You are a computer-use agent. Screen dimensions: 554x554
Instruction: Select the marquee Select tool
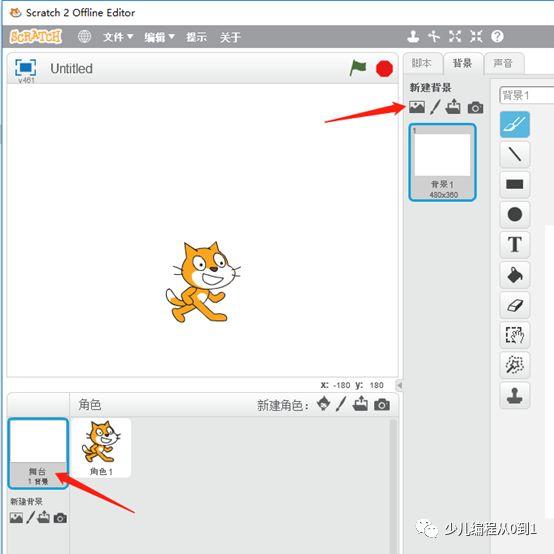515,335
